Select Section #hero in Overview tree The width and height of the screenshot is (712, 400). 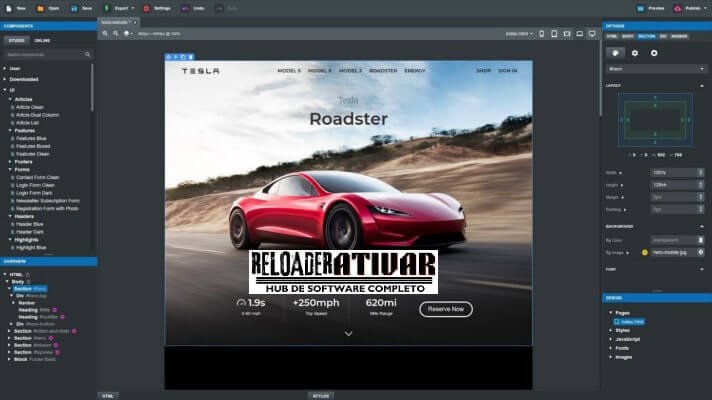pos(30,289)
